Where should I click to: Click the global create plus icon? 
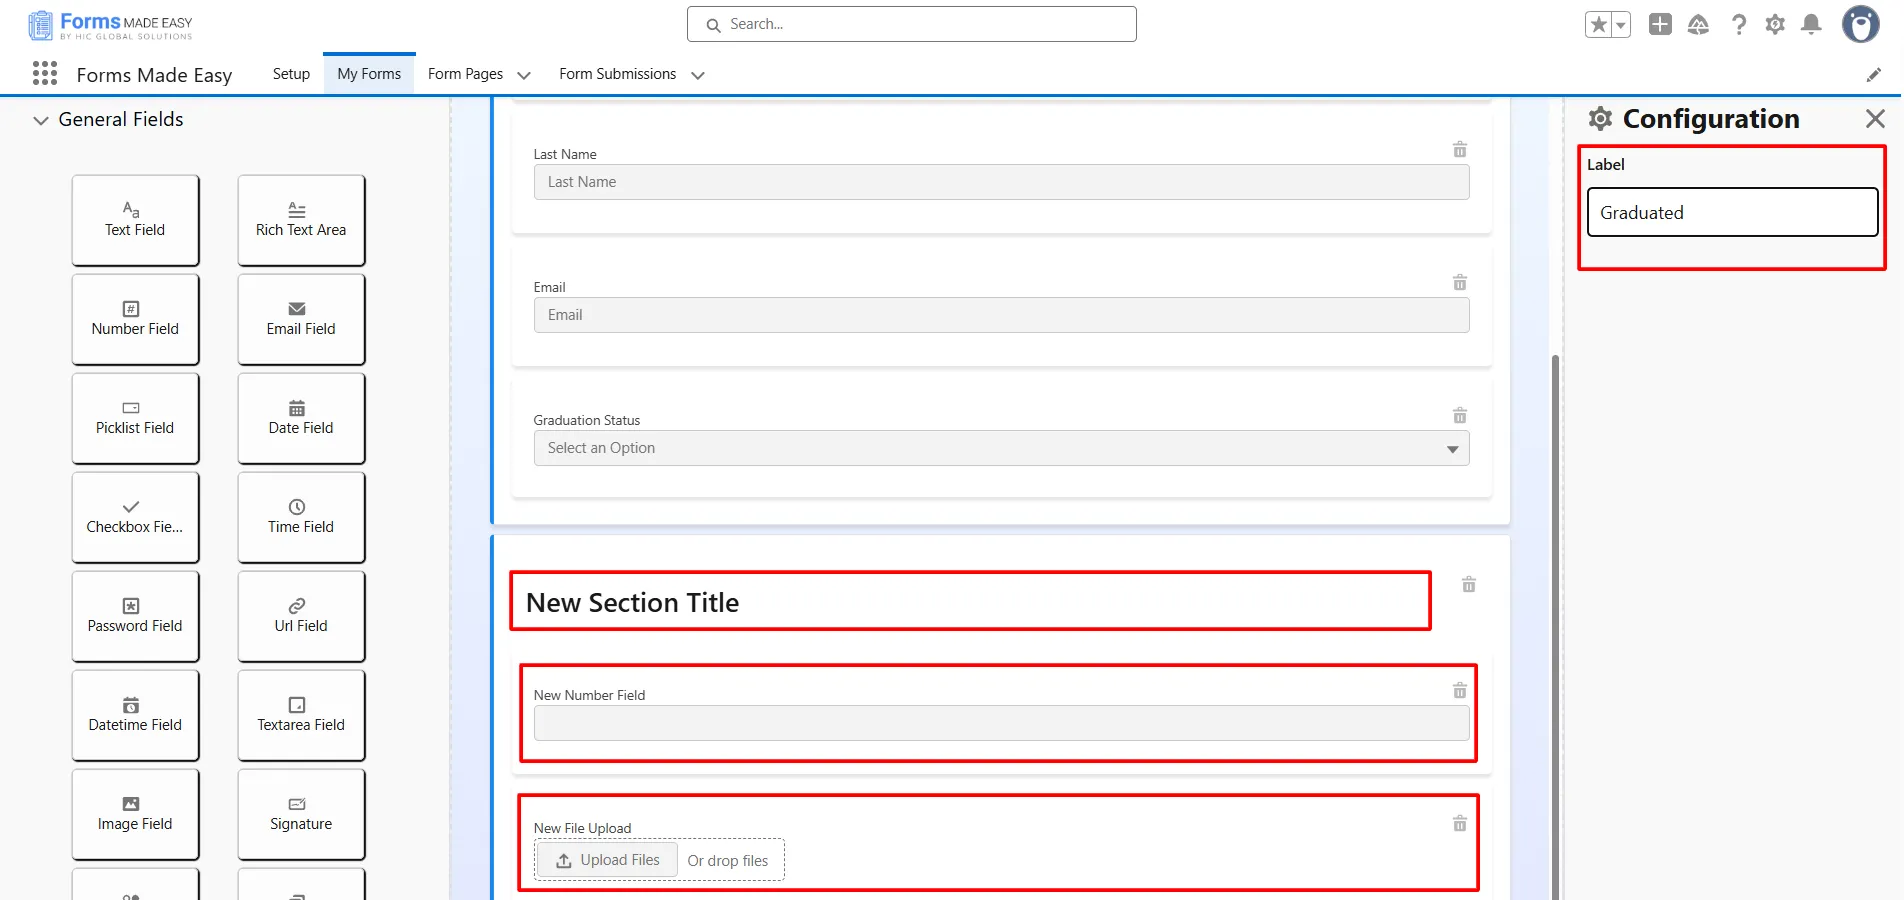click(x=1660, y=25)
